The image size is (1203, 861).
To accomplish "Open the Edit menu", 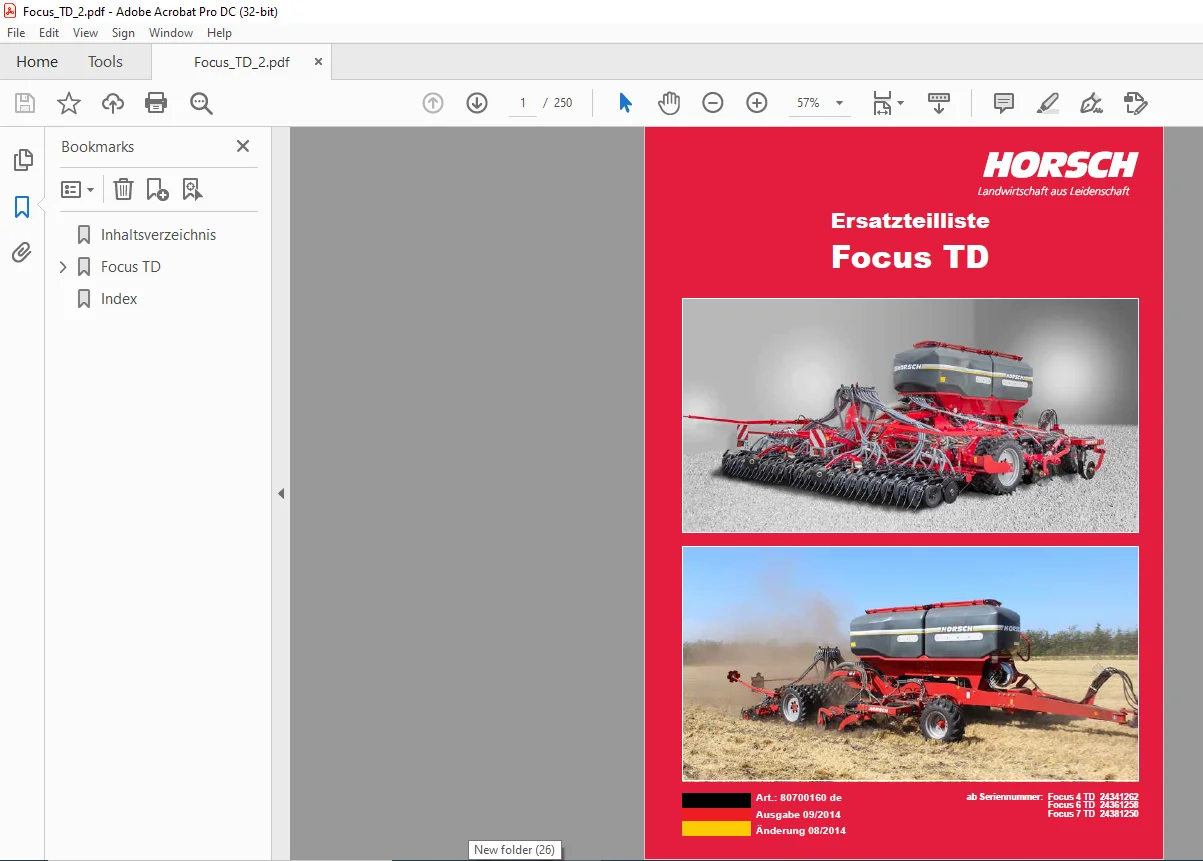I will click(49, 33).
